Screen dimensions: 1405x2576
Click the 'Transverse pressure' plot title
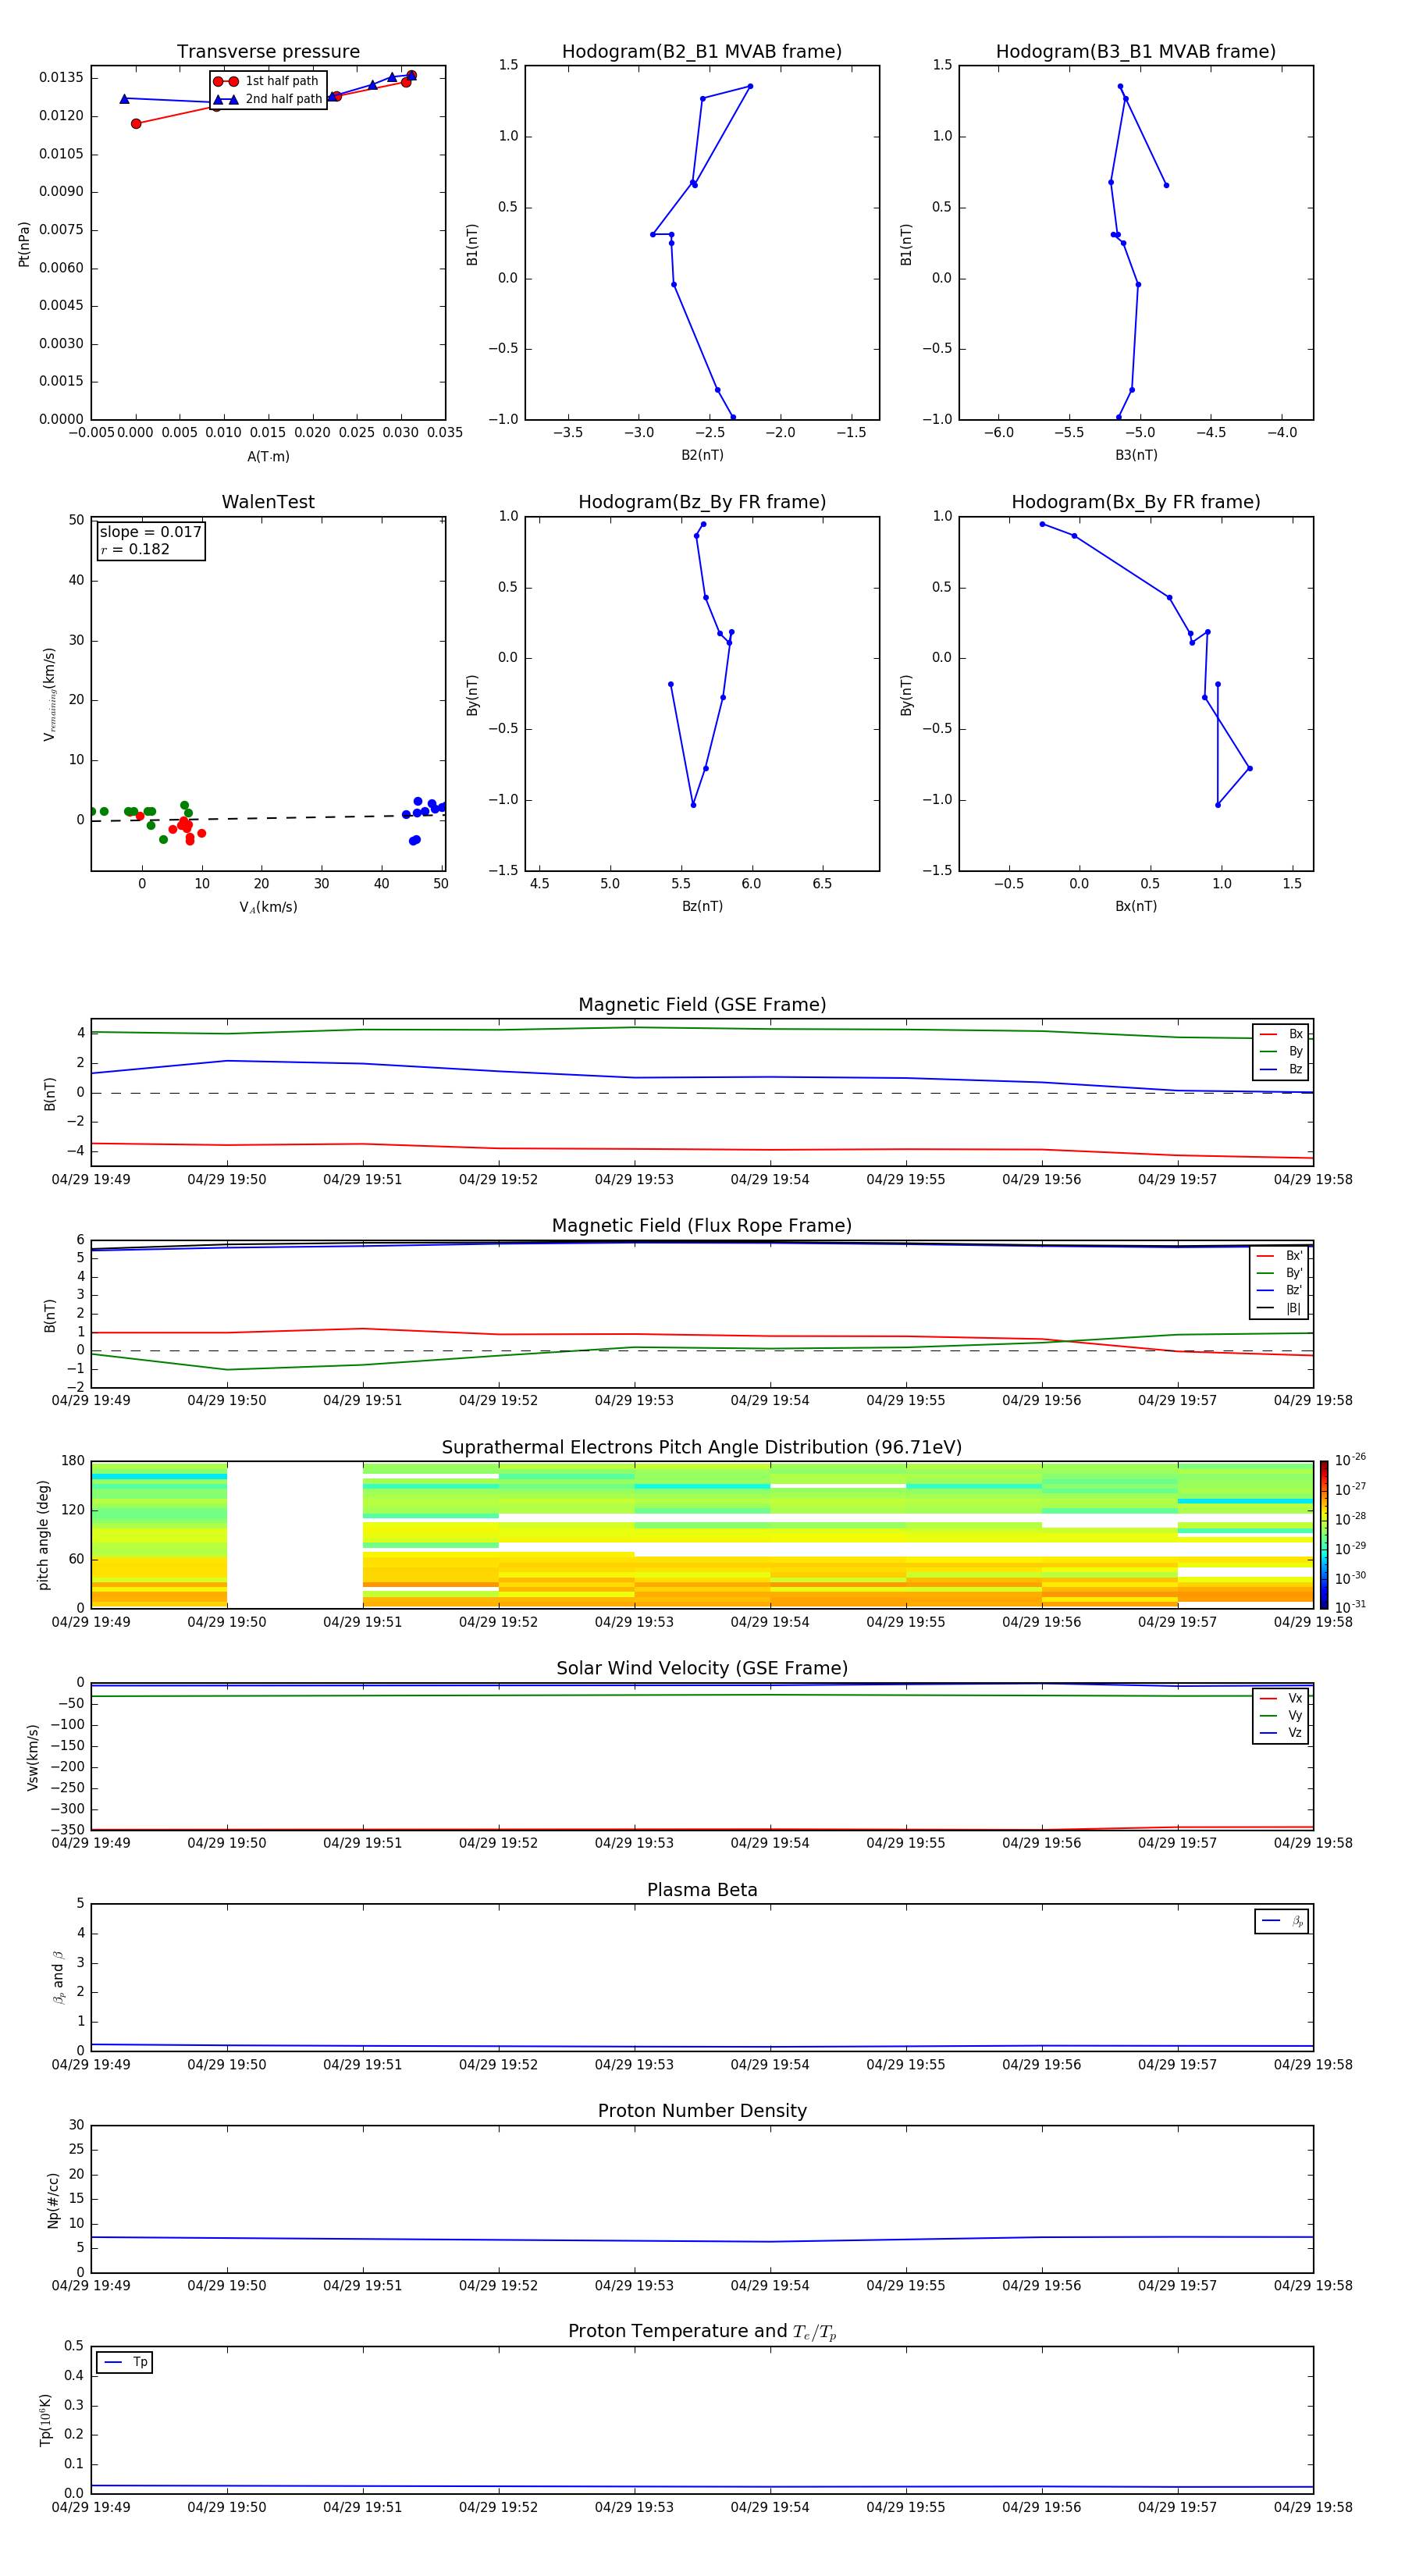click(x=268, y=52)
